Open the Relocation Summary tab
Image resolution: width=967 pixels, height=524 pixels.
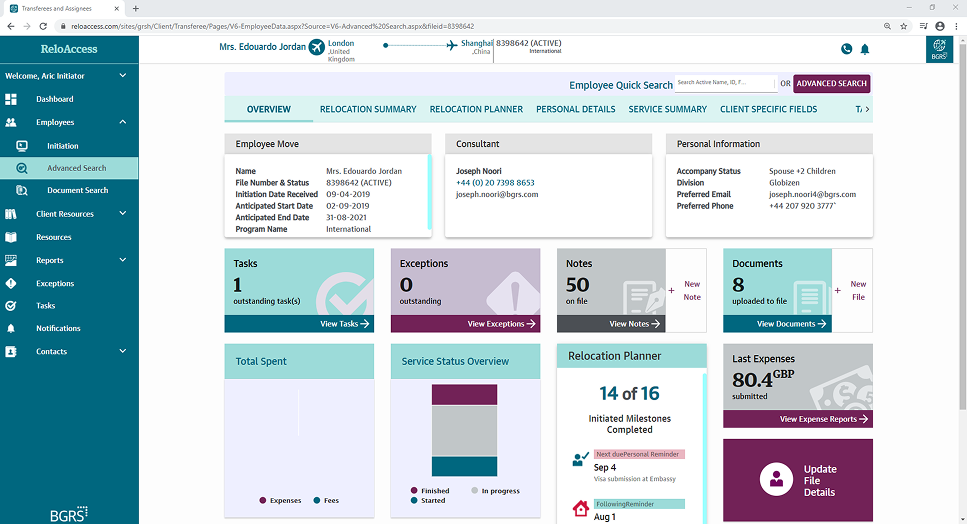tap(368, 109)
